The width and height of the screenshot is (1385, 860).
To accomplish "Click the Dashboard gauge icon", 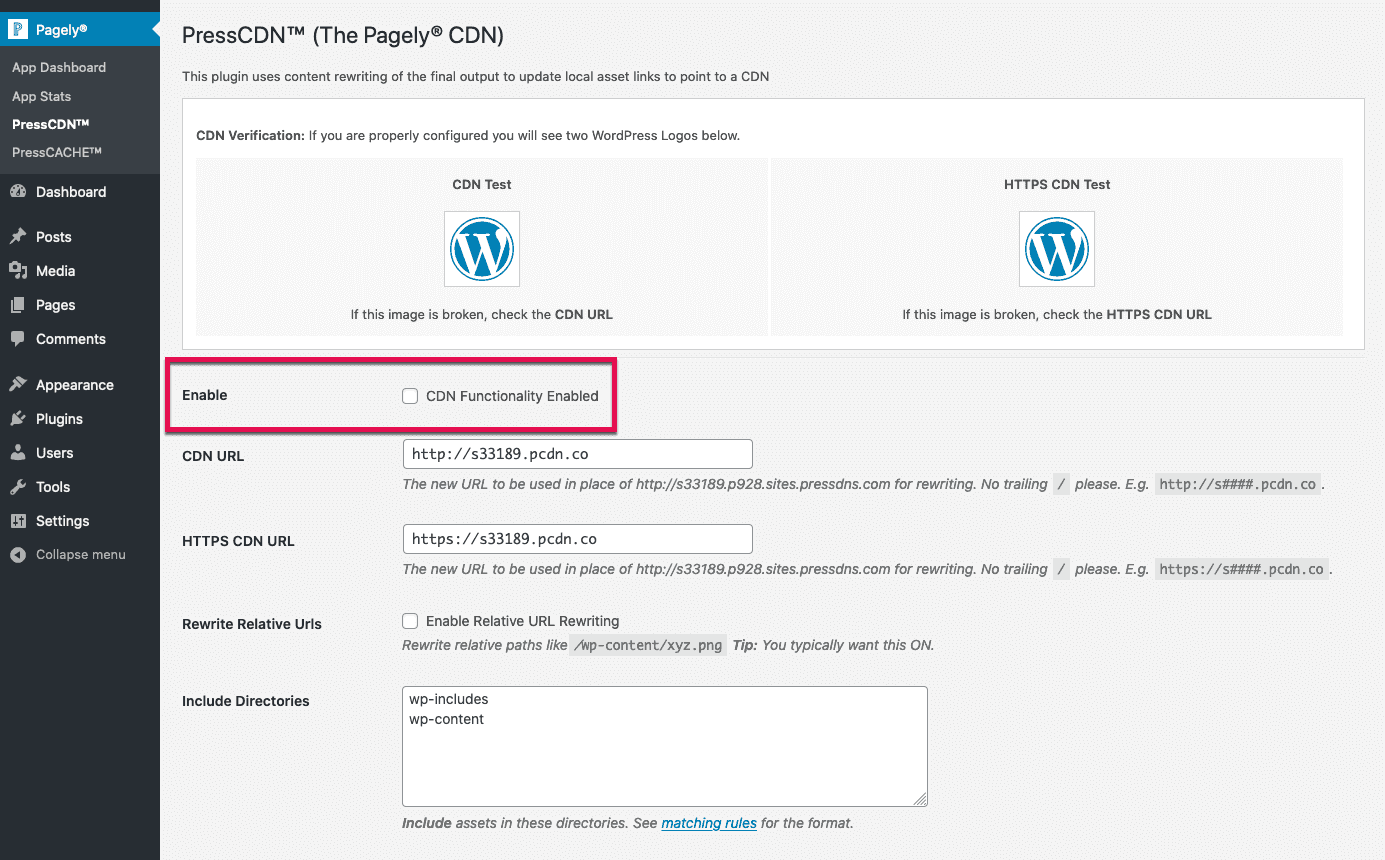I will pos(18,192).
